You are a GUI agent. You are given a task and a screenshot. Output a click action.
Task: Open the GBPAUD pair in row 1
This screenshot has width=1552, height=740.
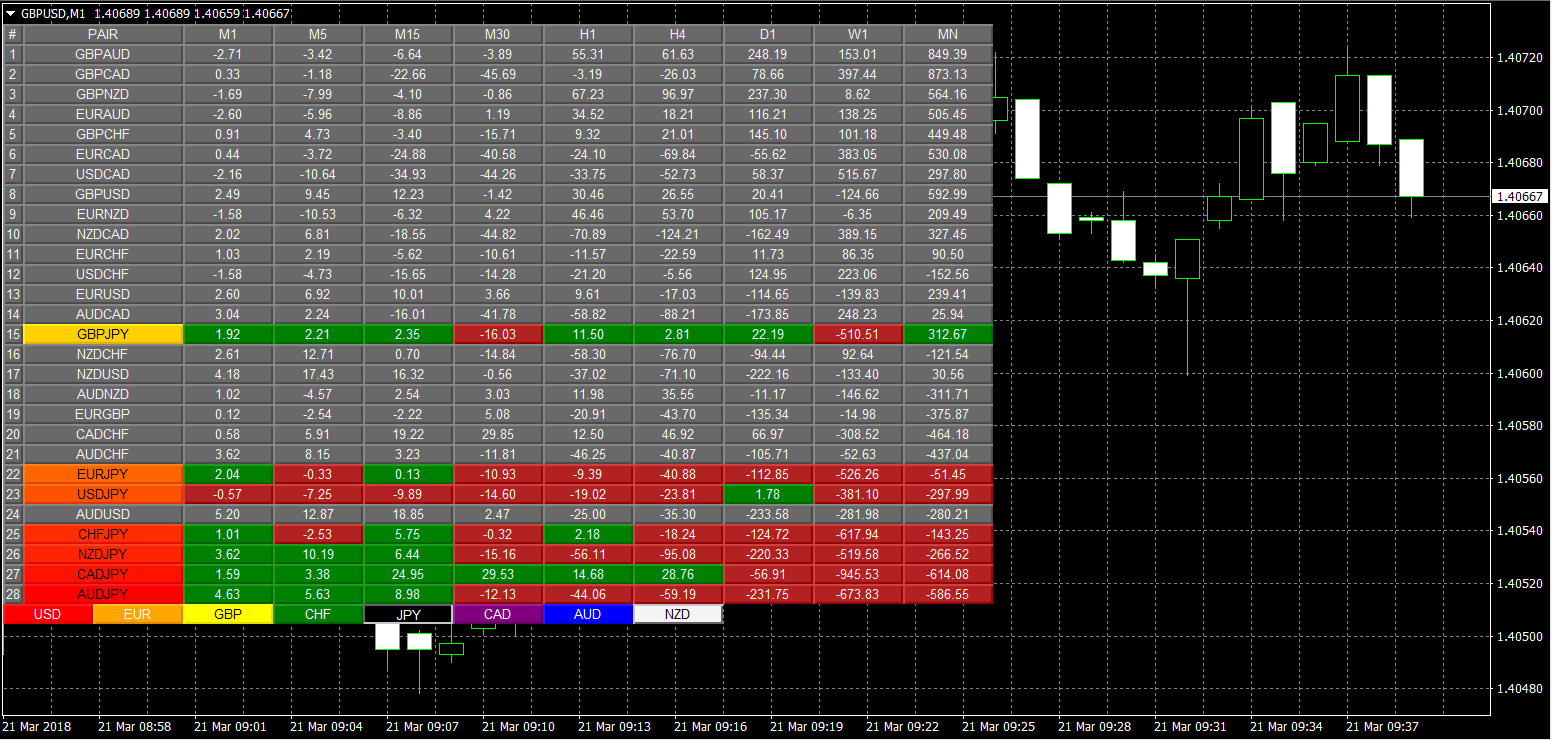click(103, 54)
